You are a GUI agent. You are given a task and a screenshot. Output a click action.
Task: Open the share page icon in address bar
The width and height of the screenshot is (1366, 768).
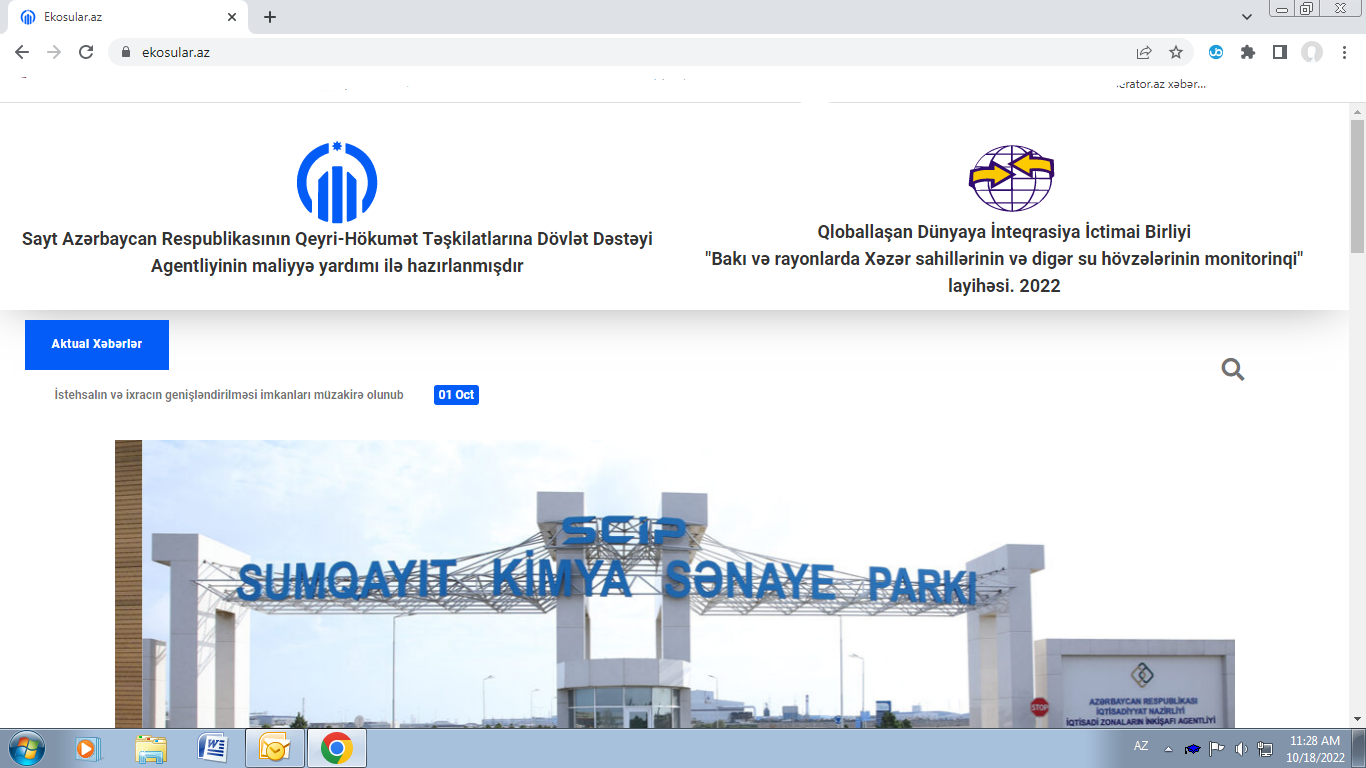pos(1144,52)
